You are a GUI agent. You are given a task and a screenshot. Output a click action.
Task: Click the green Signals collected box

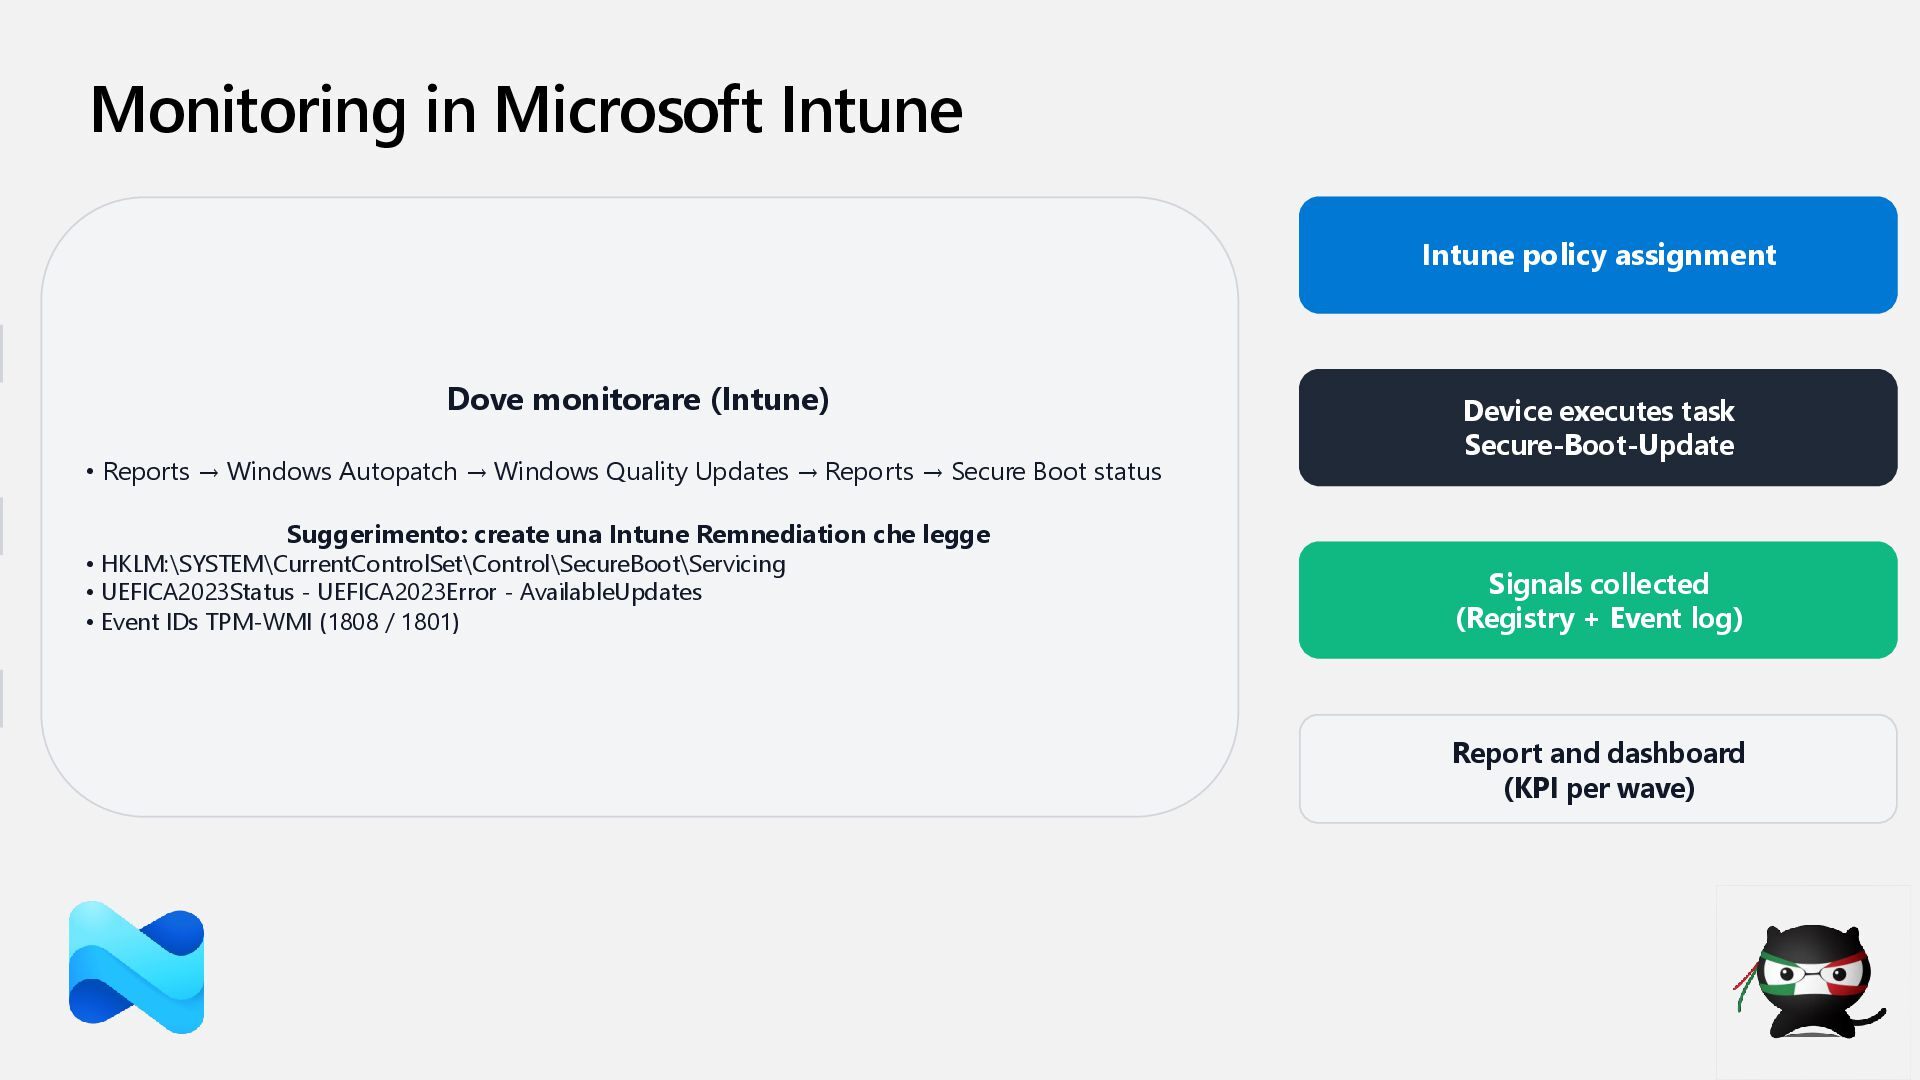(1597, 600)
